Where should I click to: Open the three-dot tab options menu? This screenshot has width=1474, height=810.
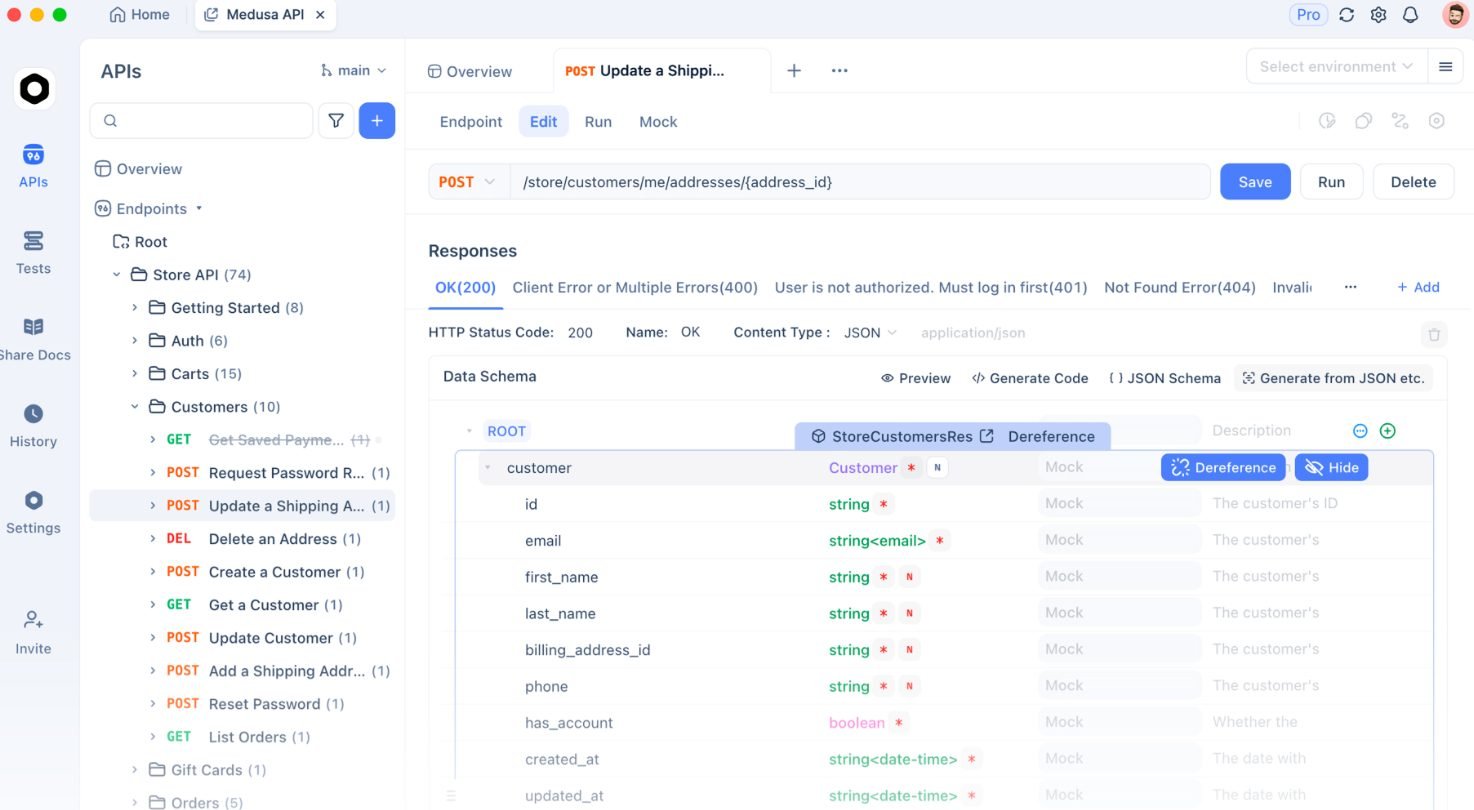point(840,70)
